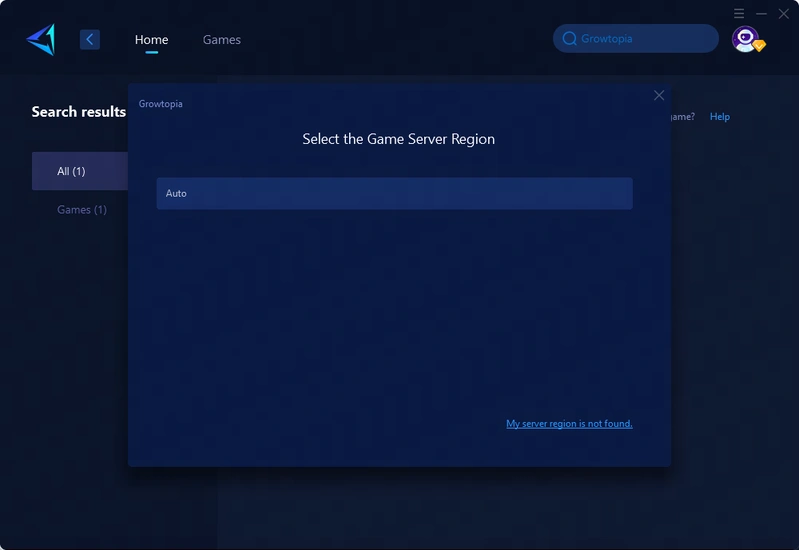Click the Growtopia label in the dialog
This screenshot has height=550, width=799.
pyautogui.click(x=160, y=104)
